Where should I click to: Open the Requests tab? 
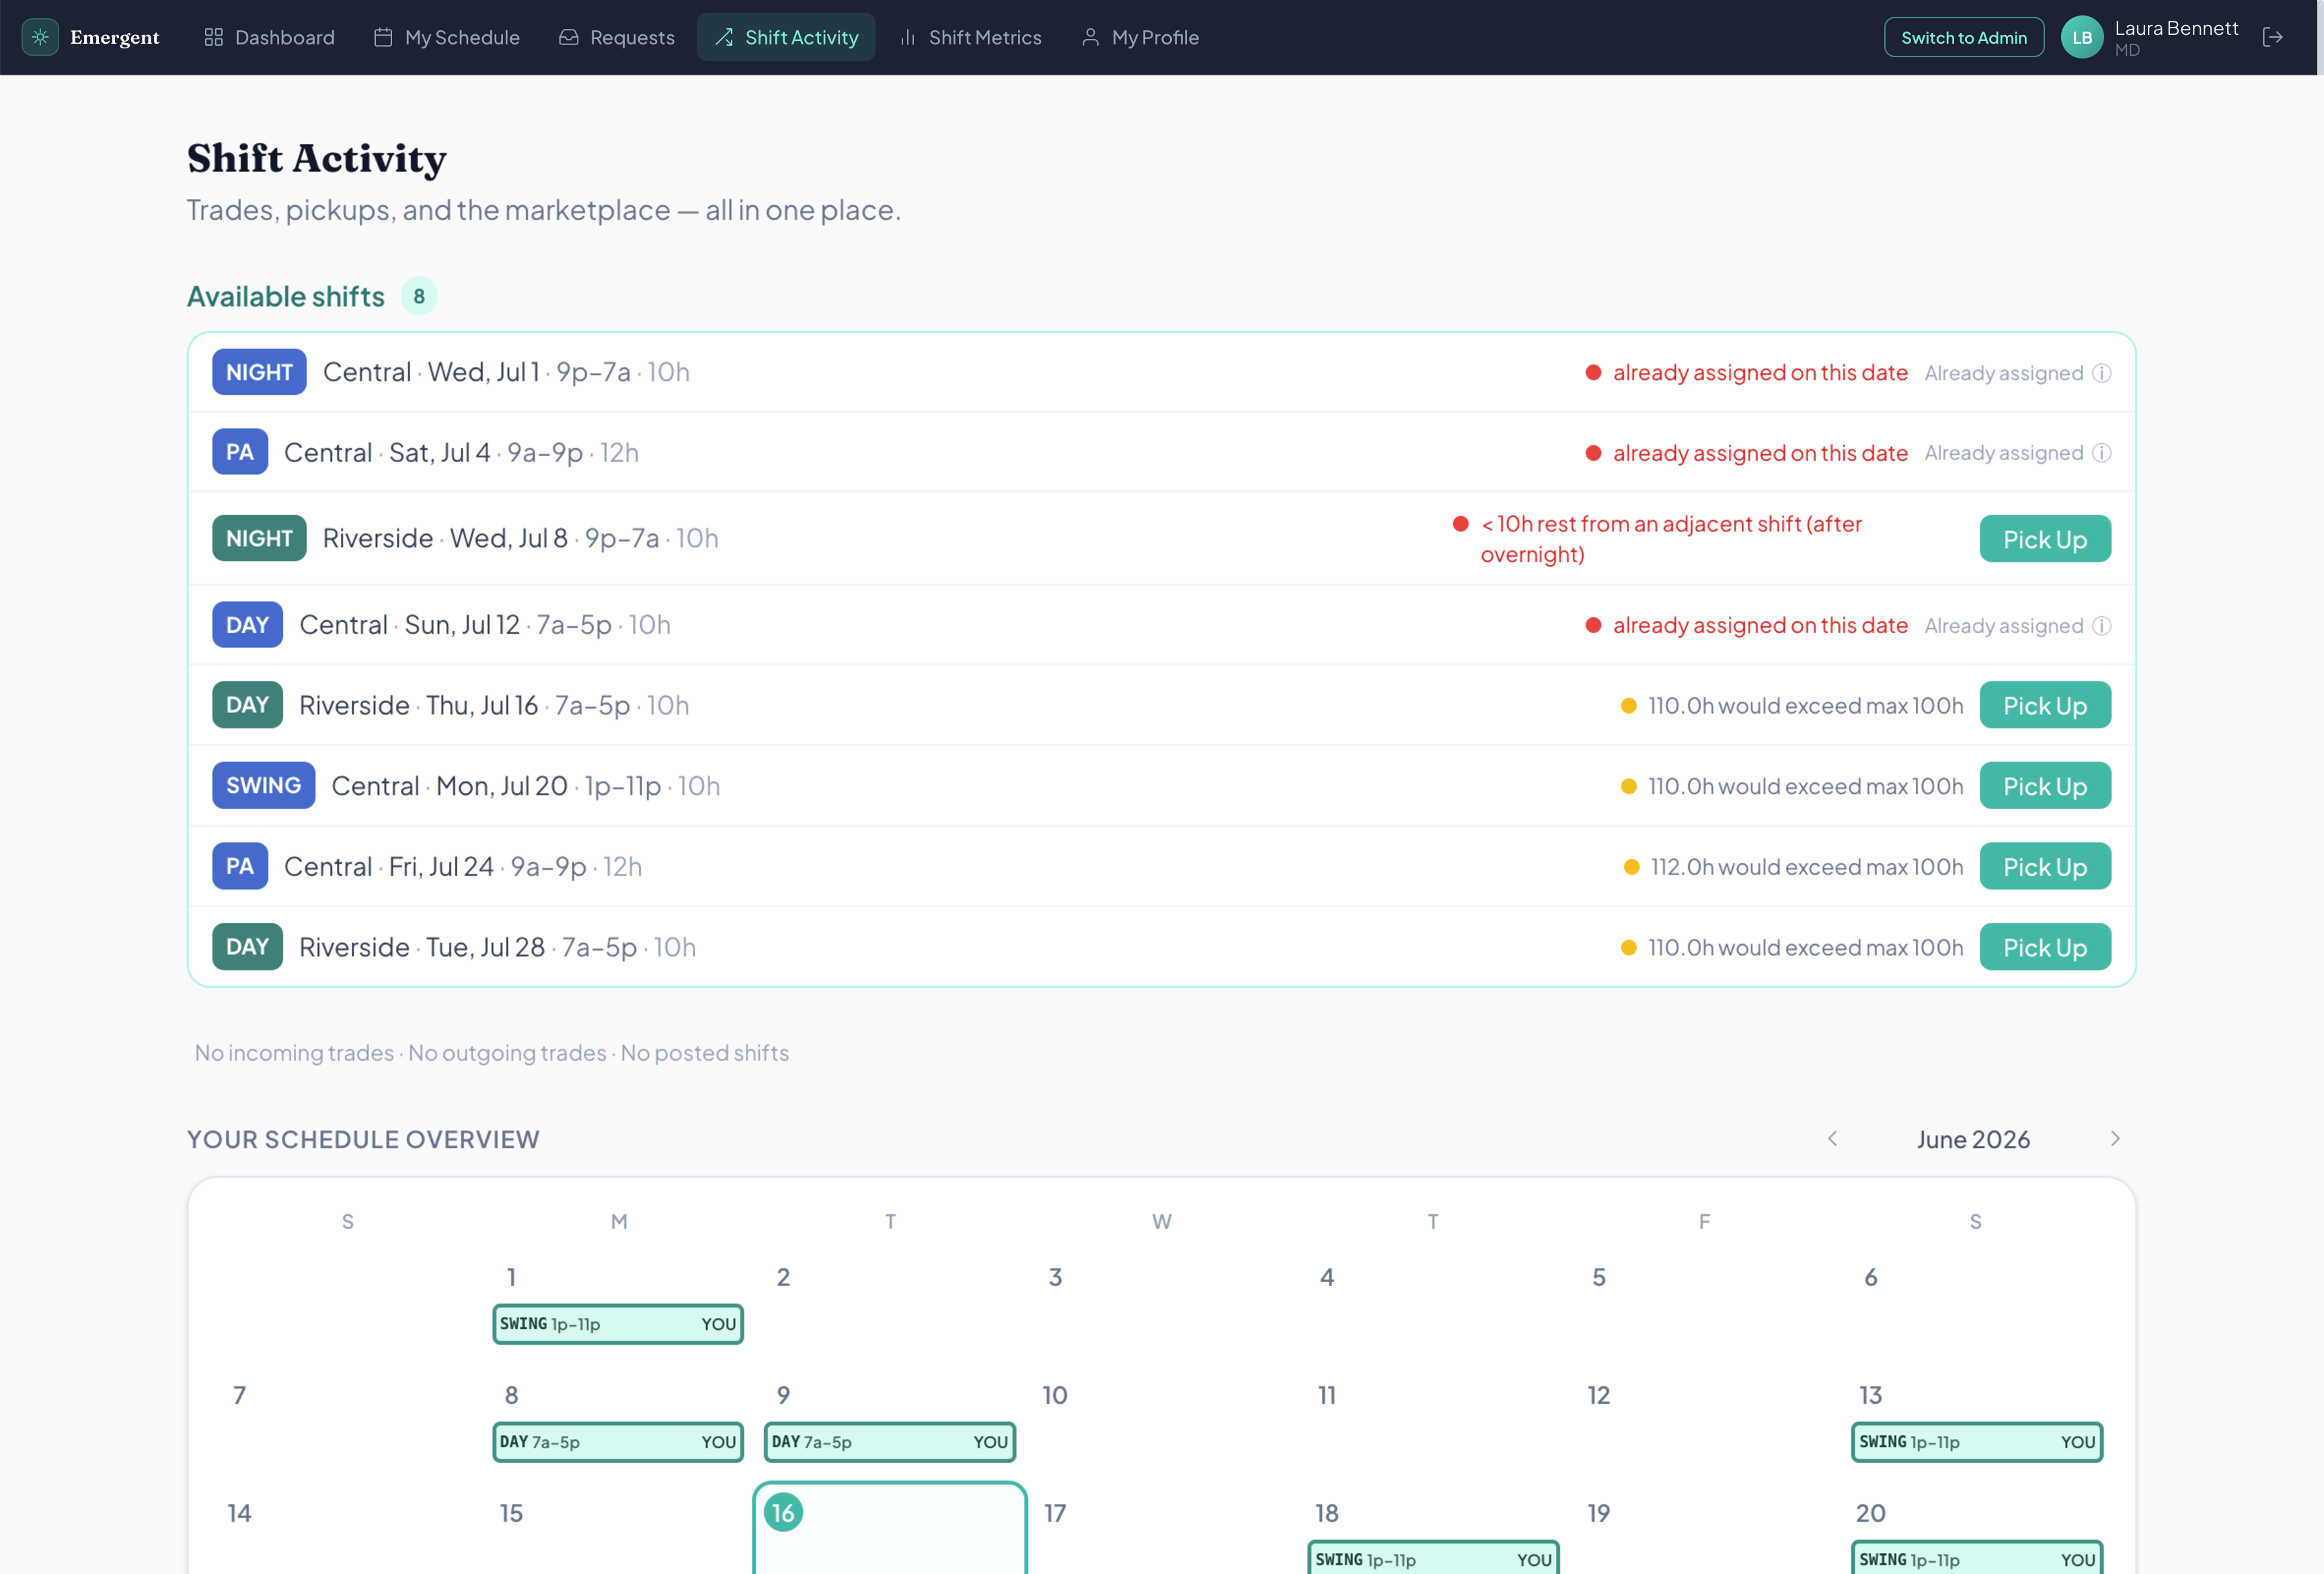[x=617, y=37]
